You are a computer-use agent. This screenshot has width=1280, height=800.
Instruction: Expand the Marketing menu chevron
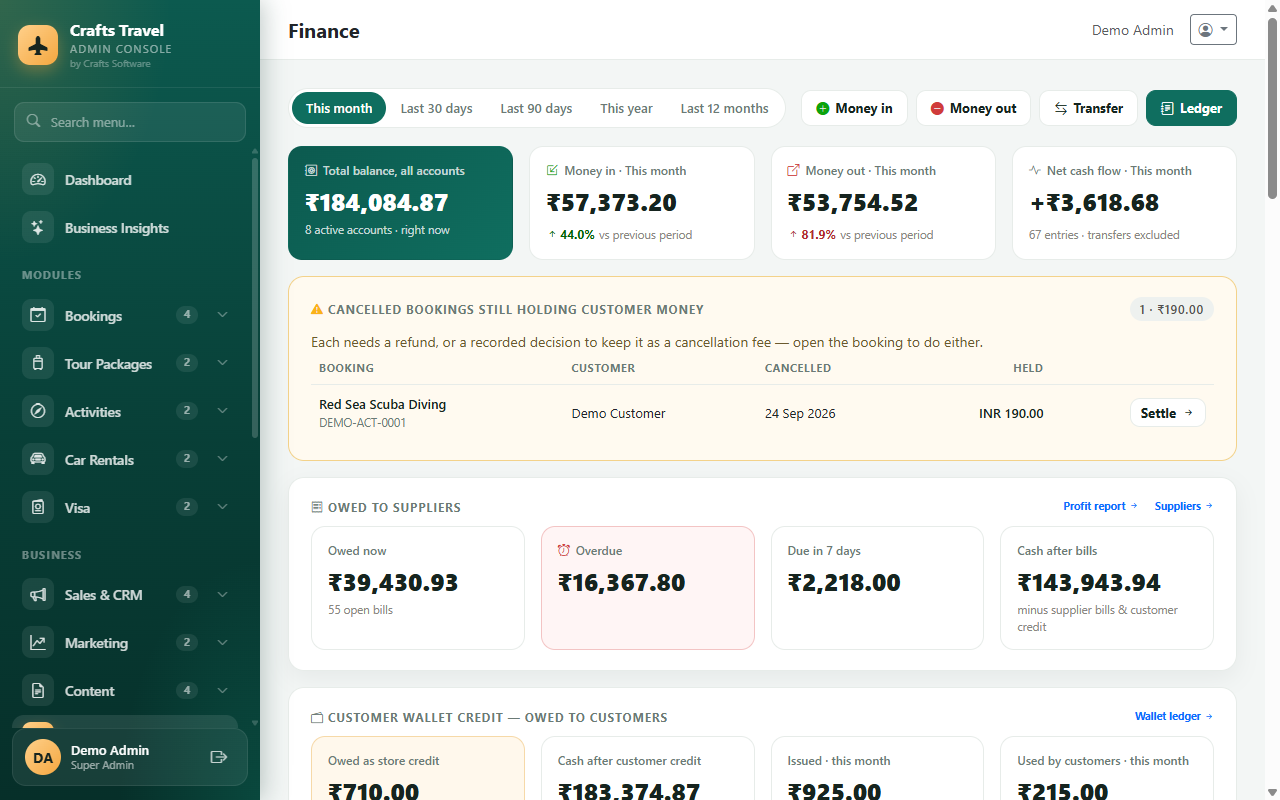click(222, 642)
